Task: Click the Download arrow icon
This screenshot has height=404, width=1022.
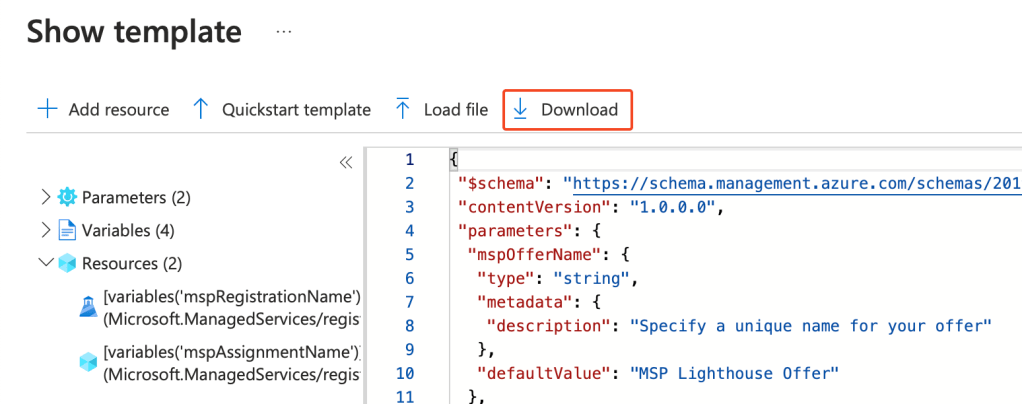Action: [x=520, y=109]
